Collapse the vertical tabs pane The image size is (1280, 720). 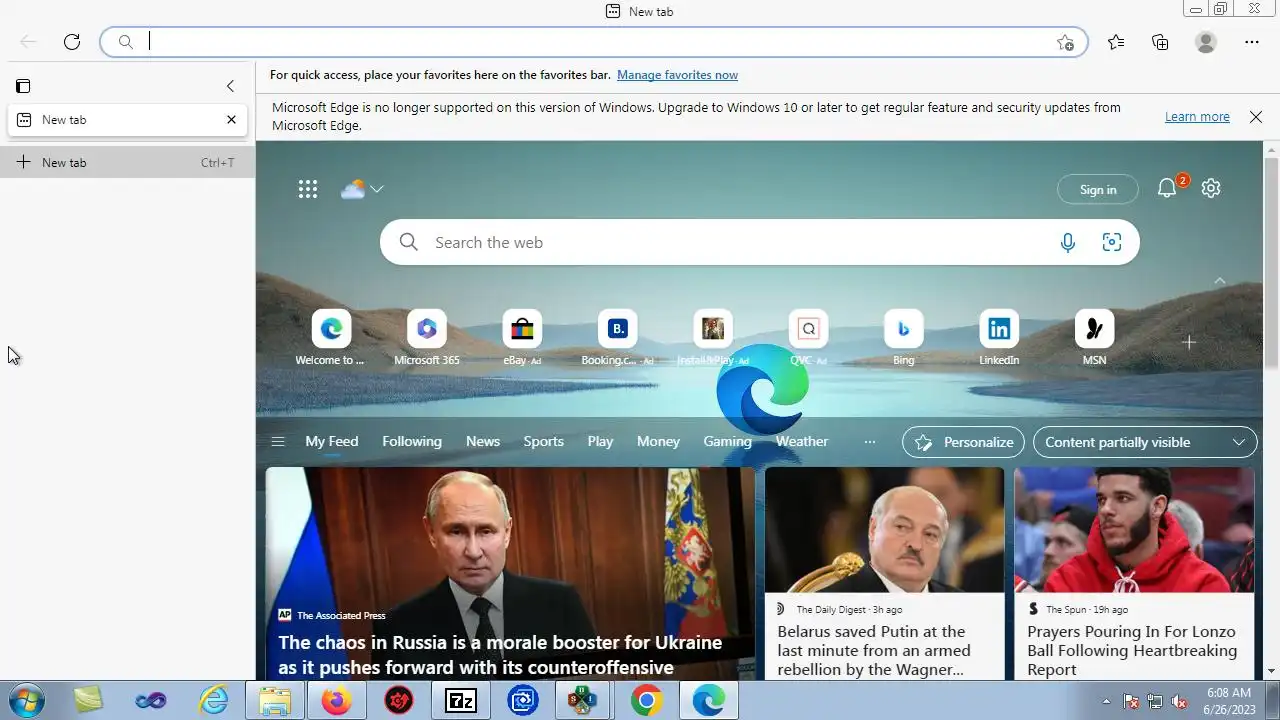(230, 86)
